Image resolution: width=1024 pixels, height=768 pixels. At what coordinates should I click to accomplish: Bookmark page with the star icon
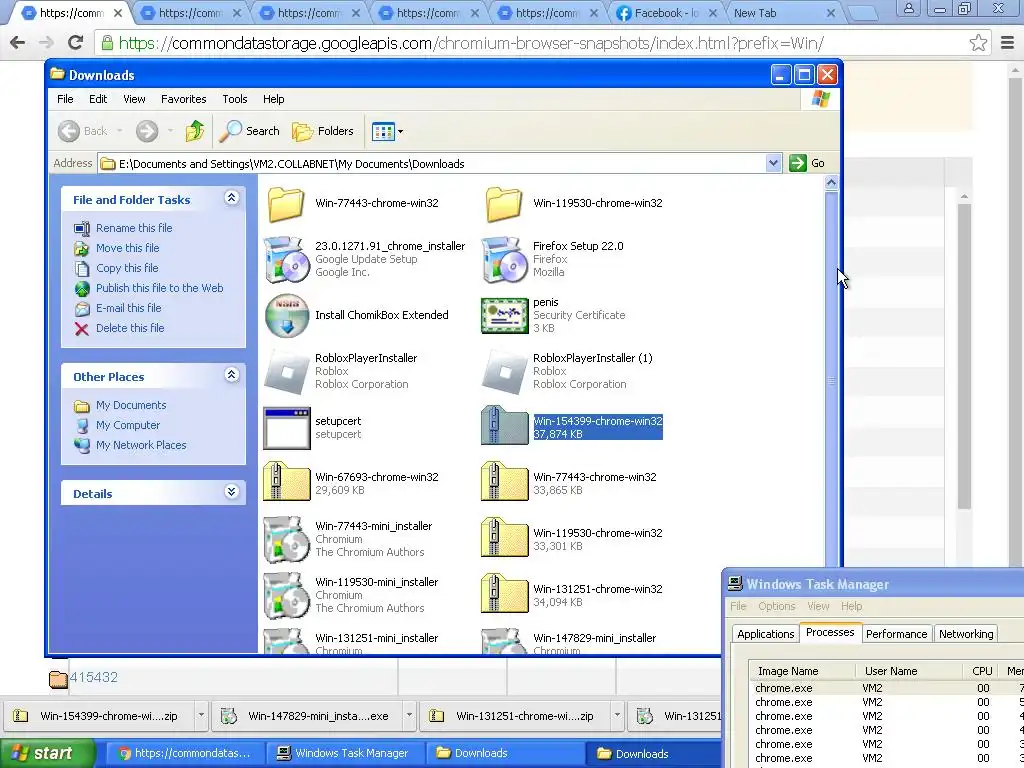[978, 43]
